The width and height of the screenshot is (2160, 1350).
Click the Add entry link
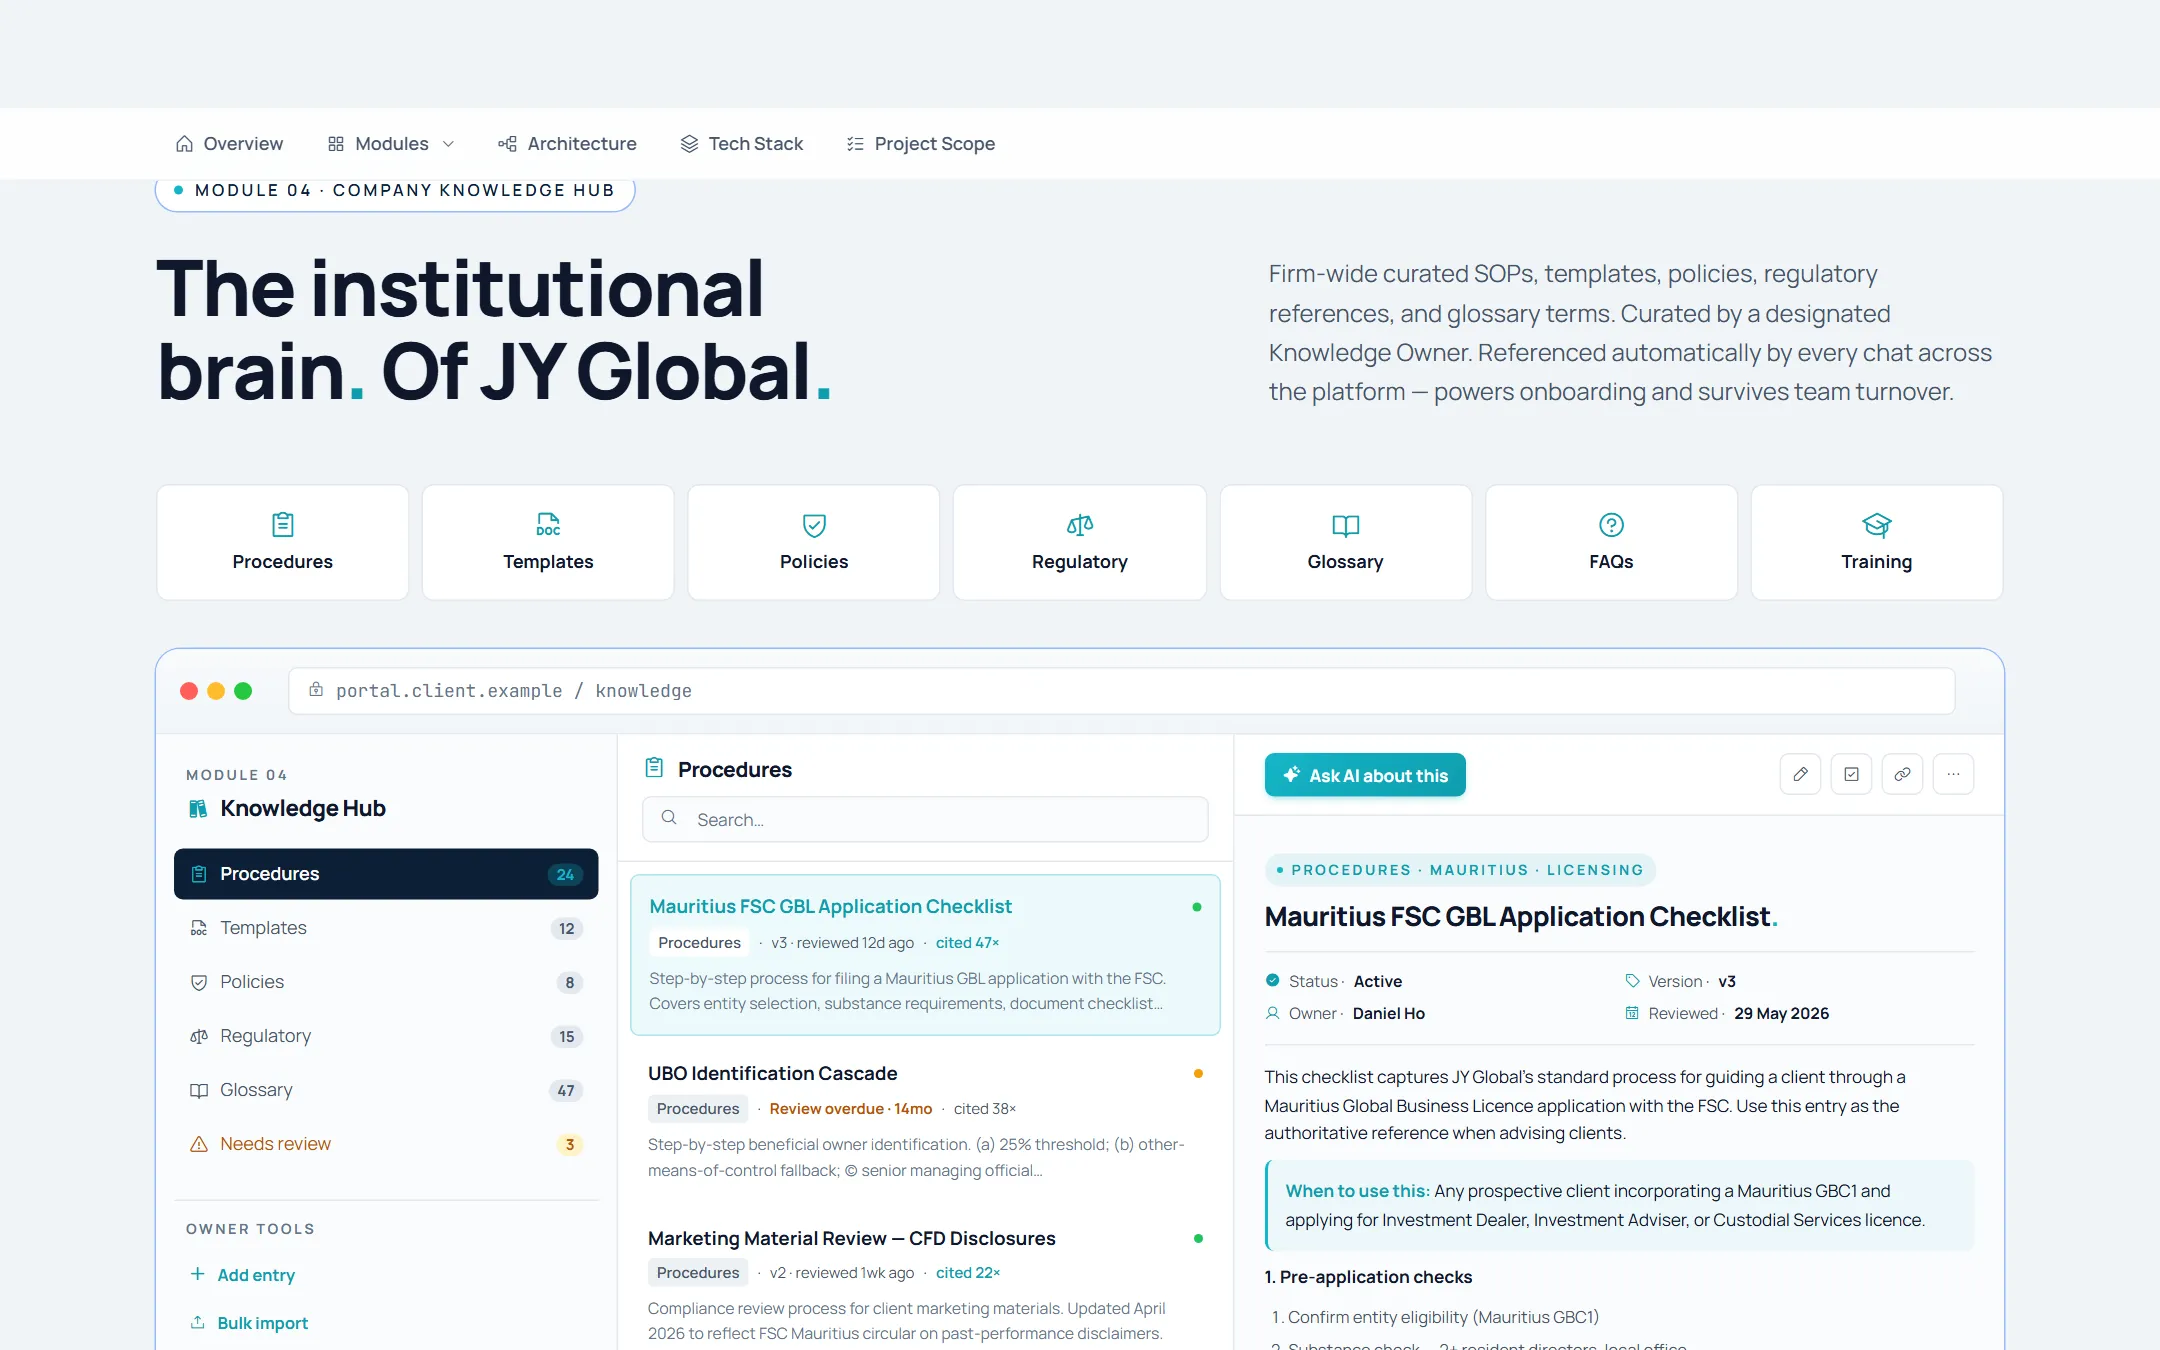(x=256, y=1275)
